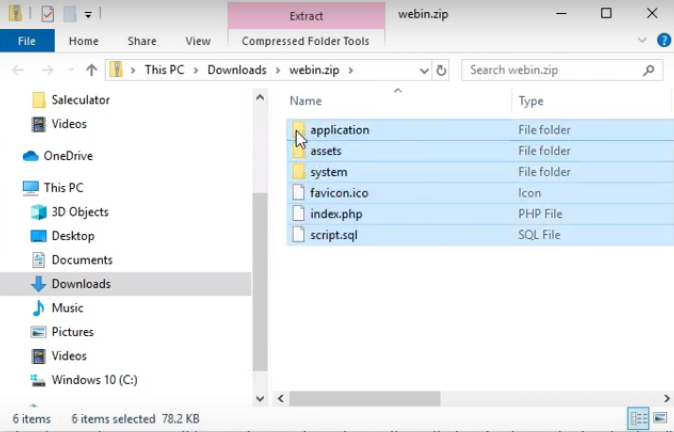Click the search magnifier icon
The height and width of the screenshot is (432, 674).
point(649,70)
